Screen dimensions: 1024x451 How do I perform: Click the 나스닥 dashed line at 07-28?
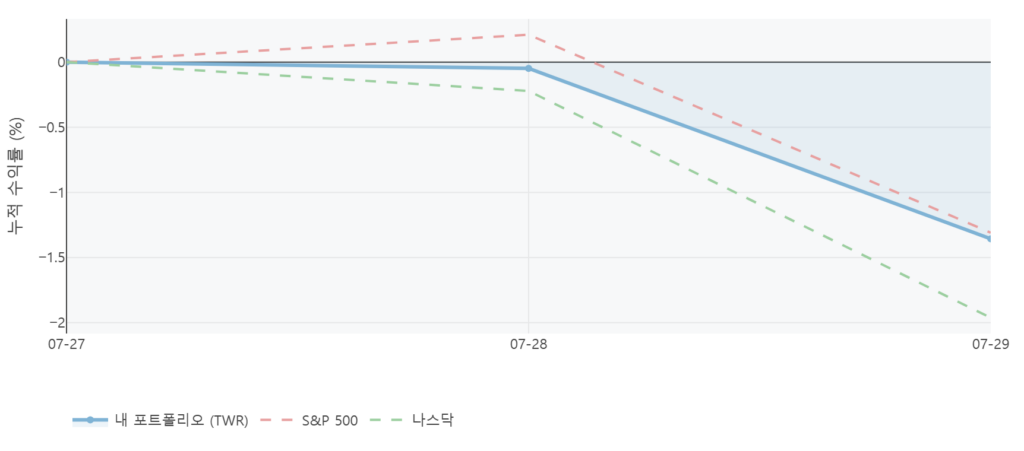pyautogui.click(x=528, y=91)
